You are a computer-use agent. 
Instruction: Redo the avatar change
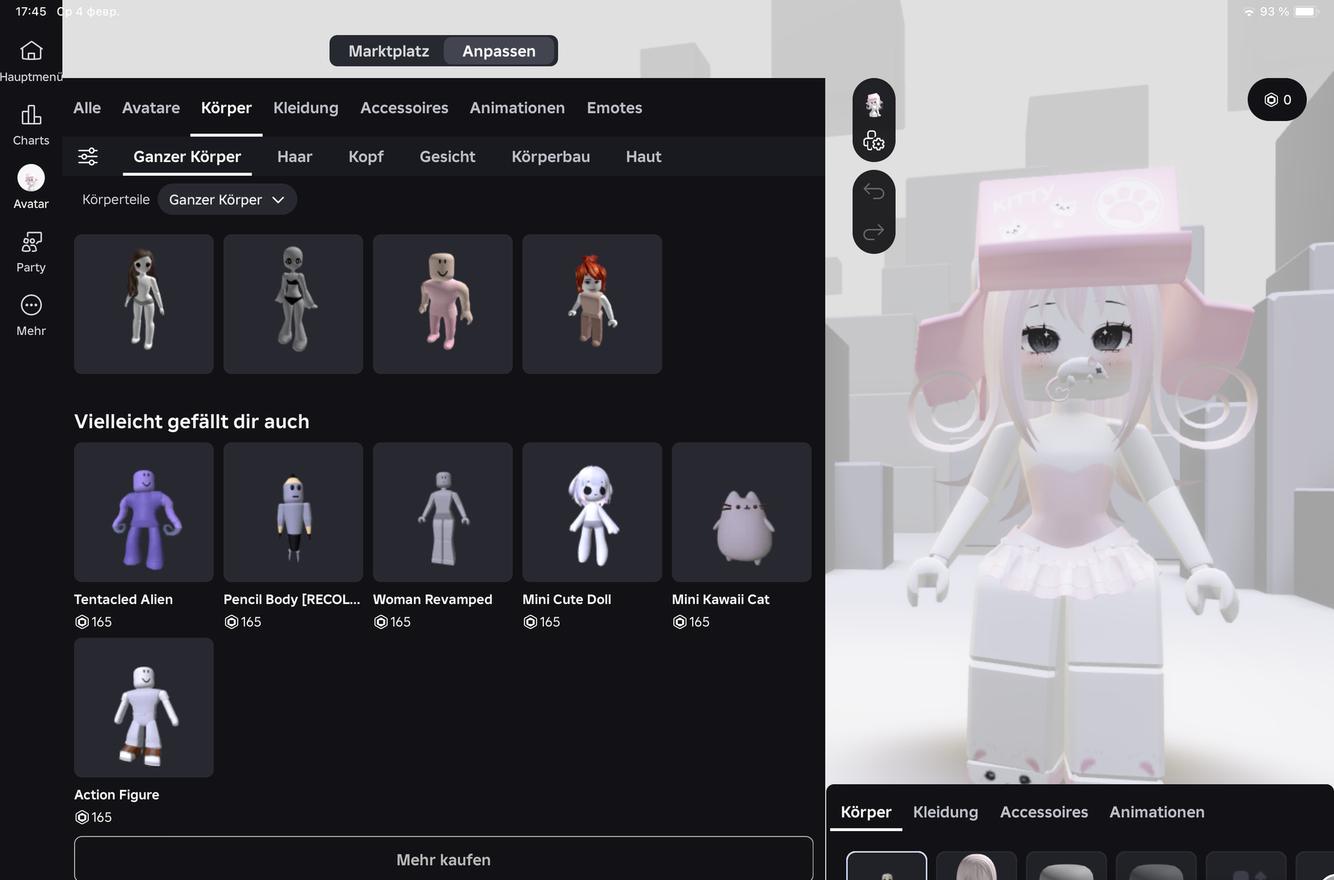873,232
